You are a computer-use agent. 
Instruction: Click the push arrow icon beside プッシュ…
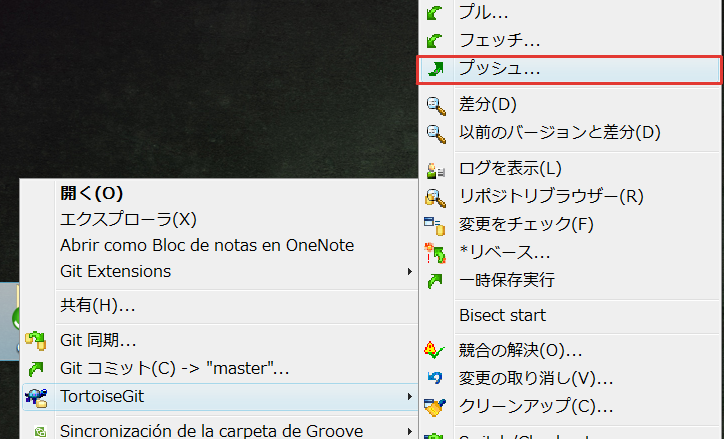[435, 69]
